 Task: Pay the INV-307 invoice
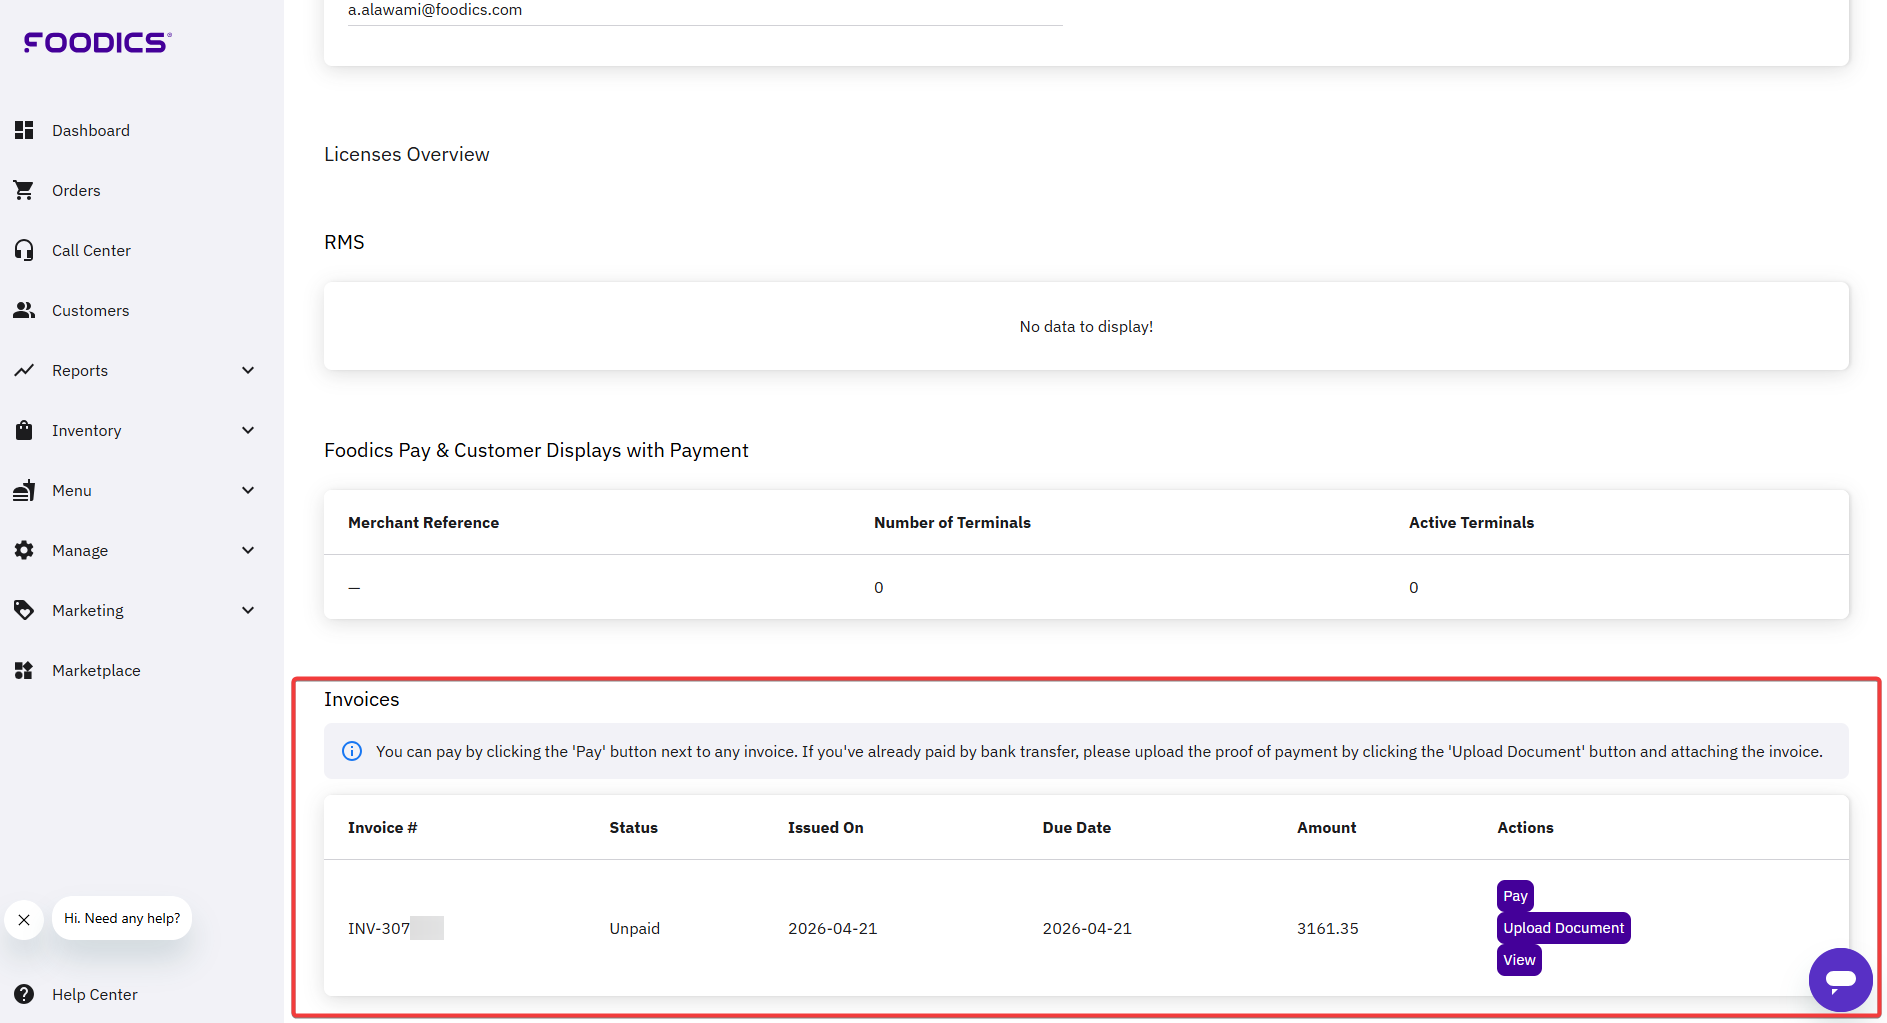pyautogui.click(x=1515, y=896)
